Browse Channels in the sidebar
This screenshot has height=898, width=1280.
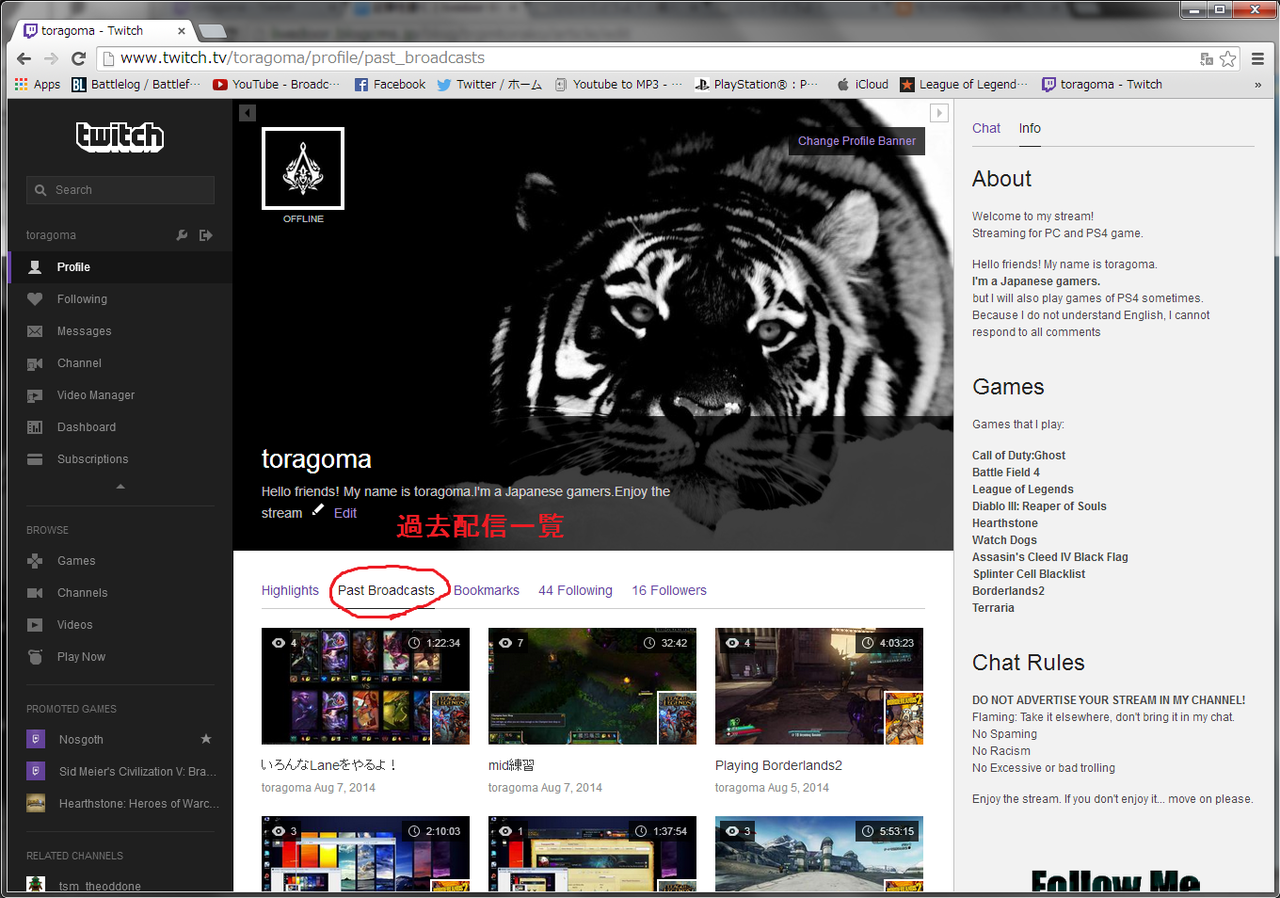click(x=120, y=593)
